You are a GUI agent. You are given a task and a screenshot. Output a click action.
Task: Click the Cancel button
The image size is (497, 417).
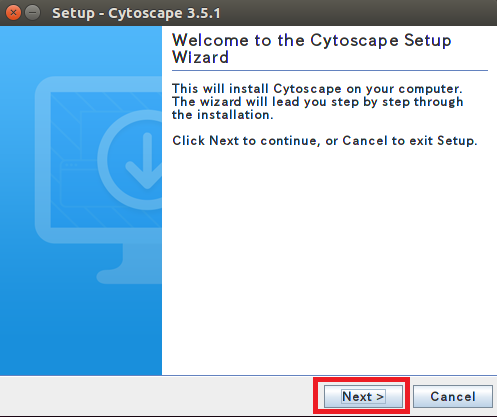tap(453, 396)
